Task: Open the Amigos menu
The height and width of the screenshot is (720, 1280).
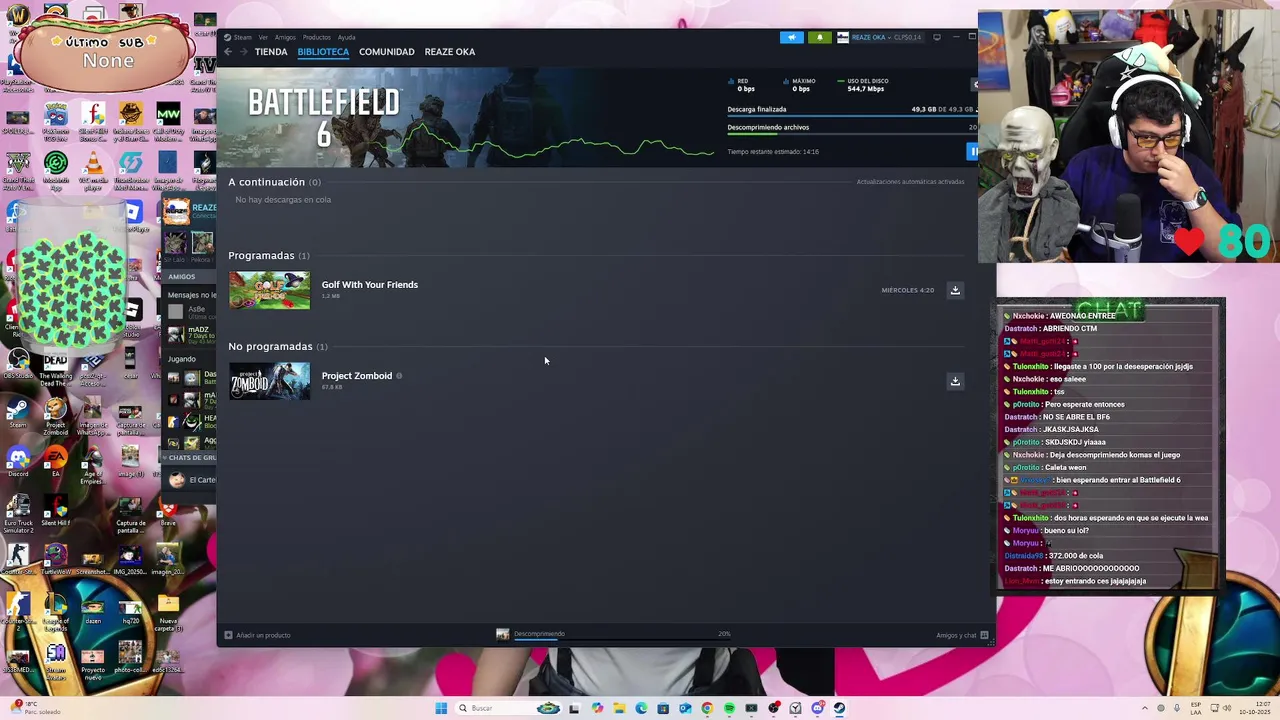Action: coord(285,37)
